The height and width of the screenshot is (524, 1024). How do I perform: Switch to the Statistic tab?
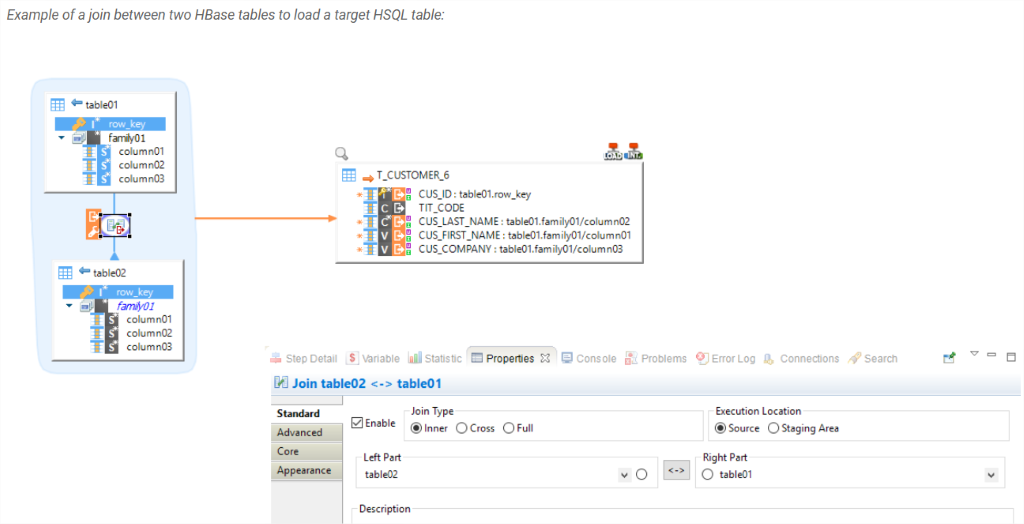[435, 358]
